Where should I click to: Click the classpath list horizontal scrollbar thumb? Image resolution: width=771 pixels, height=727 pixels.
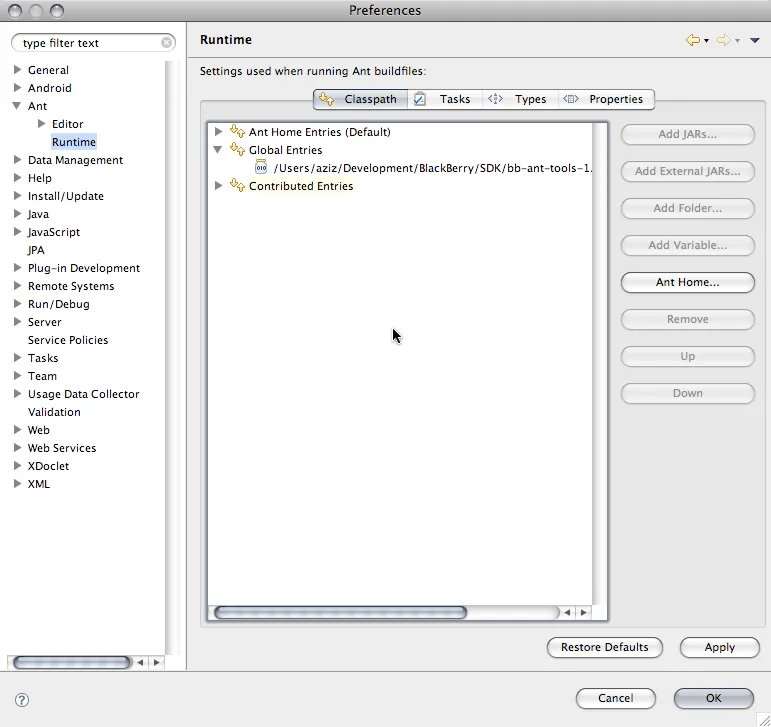(x=341, y=612)
